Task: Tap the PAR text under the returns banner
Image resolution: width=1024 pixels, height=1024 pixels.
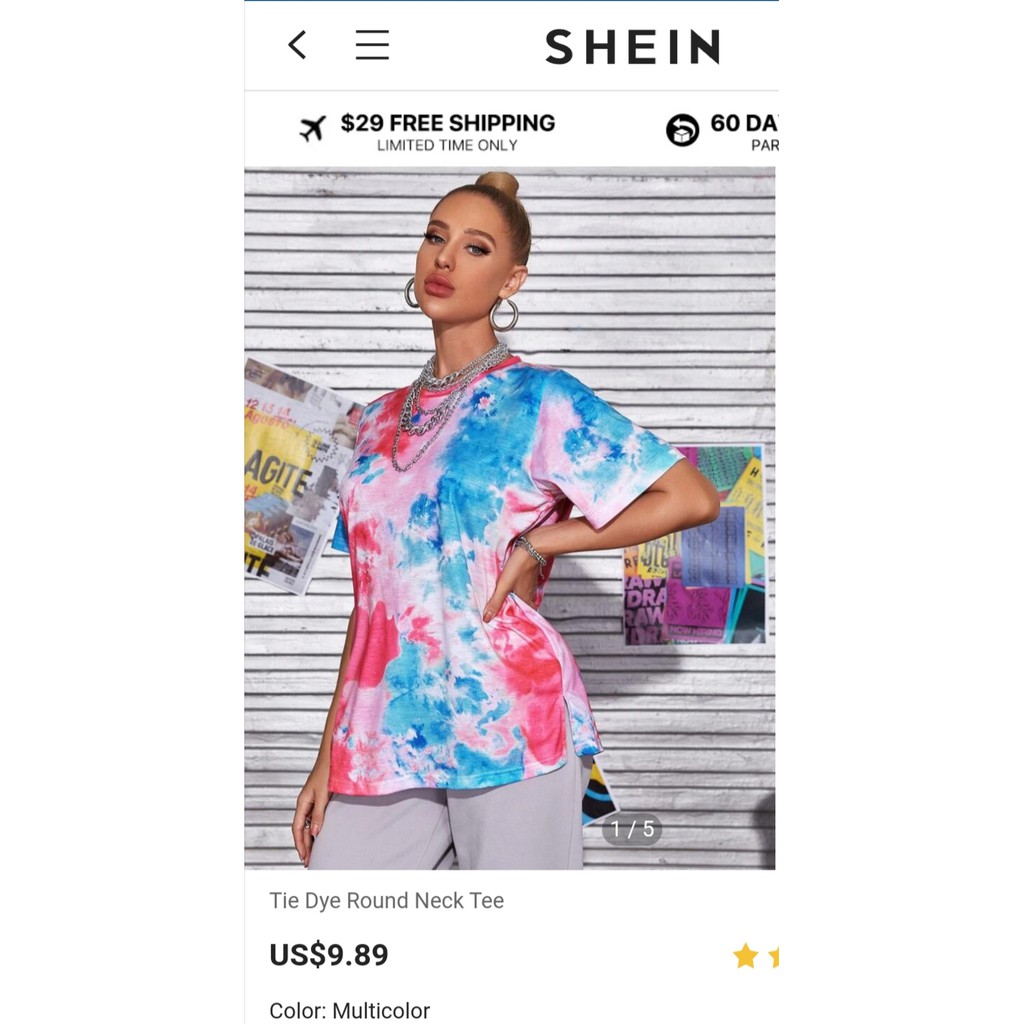Action: [765, 146]
